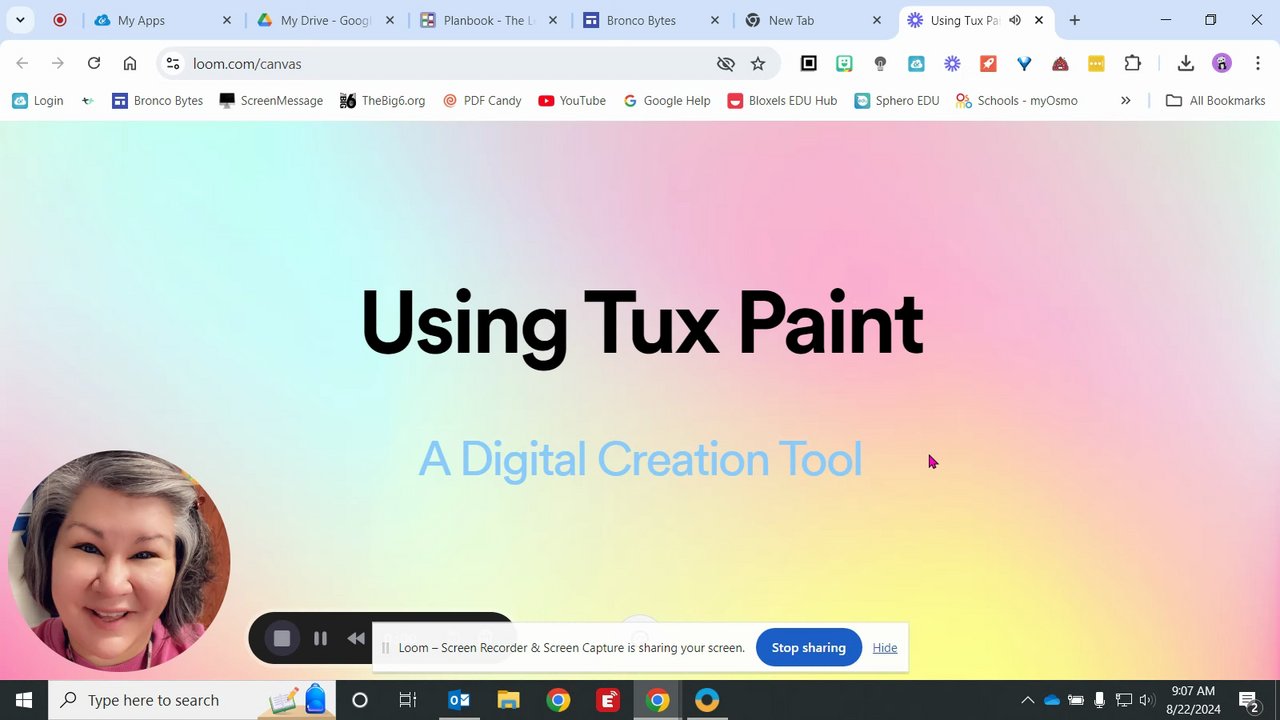Switch to the New Tab tab

(x=814, y=20)
